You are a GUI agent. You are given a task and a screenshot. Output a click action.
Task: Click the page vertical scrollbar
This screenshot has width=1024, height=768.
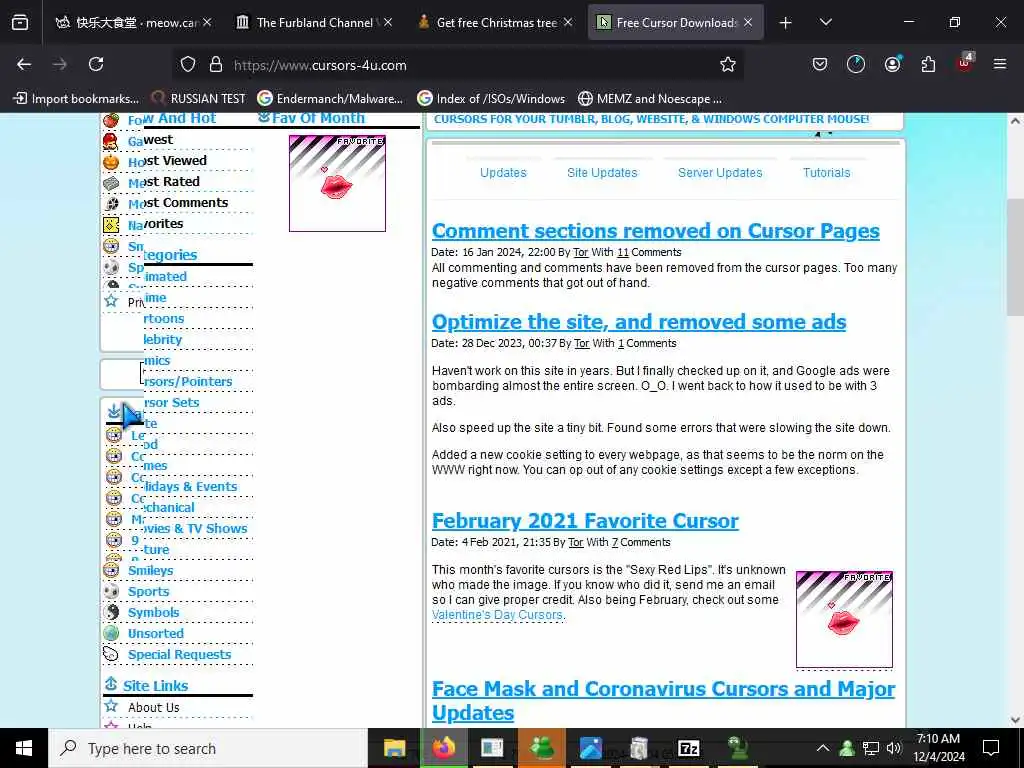tap(1015, 257)
